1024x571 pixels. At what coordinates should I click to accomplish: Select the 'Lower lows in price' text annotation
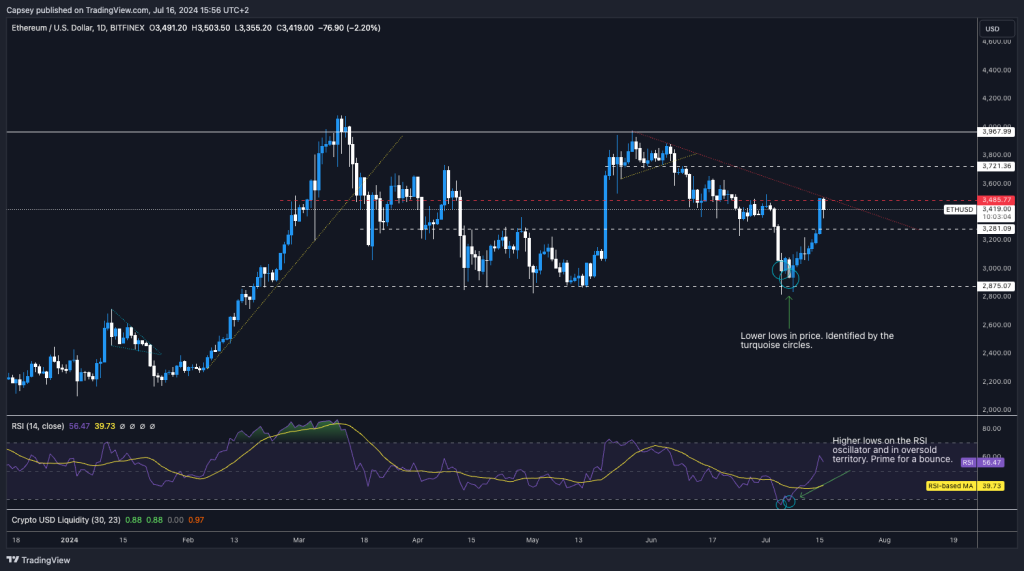(x=816, y=341)
